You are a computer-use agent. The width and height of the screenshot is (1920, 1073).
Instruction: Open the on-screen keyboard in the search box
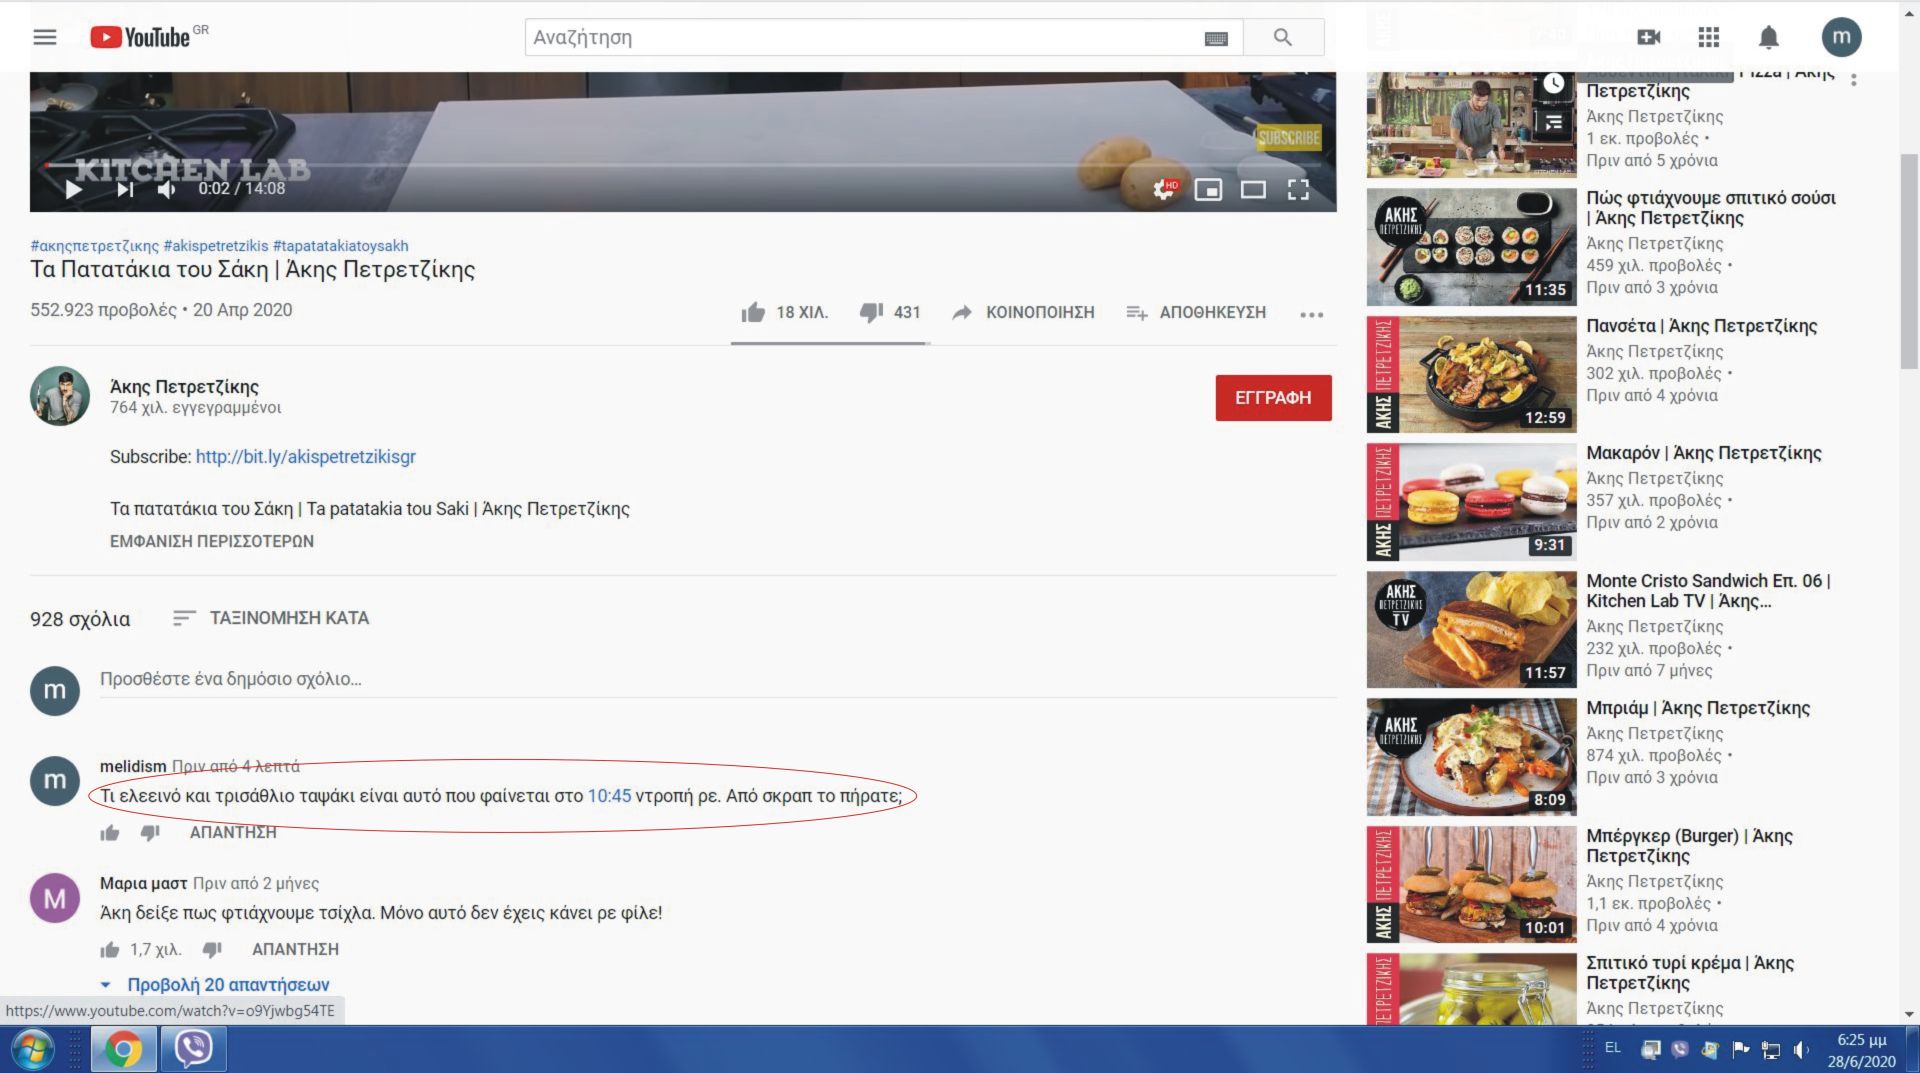[x=1216, y=38]
